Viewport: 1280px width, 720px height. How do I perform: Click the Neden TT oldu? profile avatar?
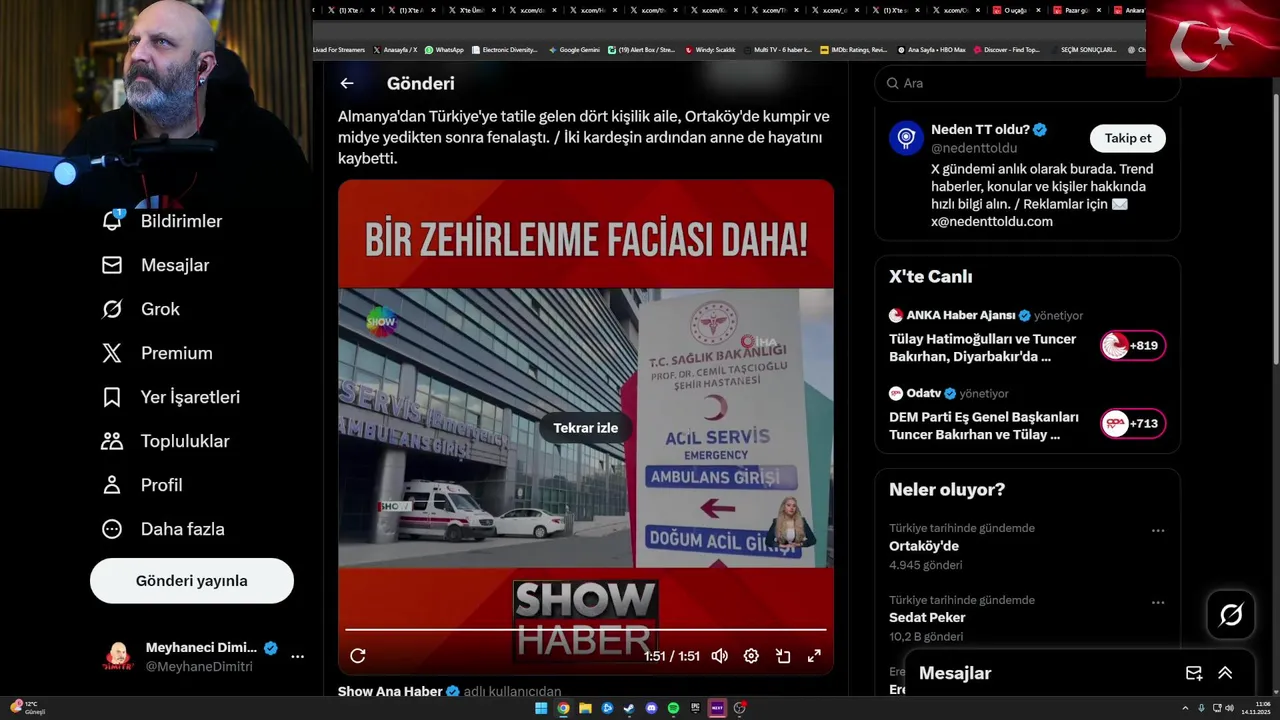[906, 137]
